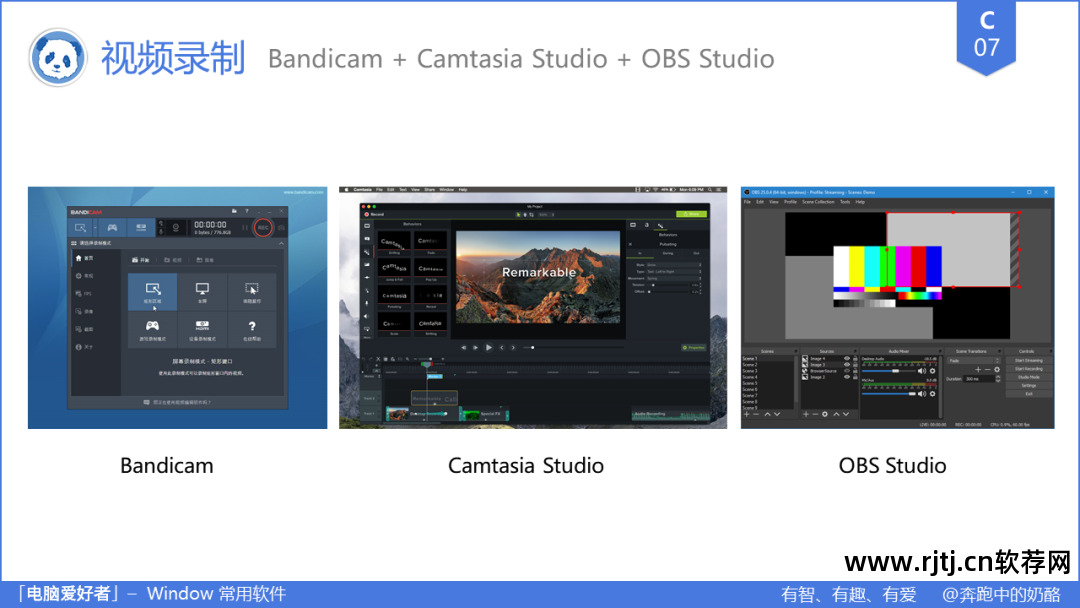
Task: Open OBS Fade transition dropdown
Action: (974, 360)
